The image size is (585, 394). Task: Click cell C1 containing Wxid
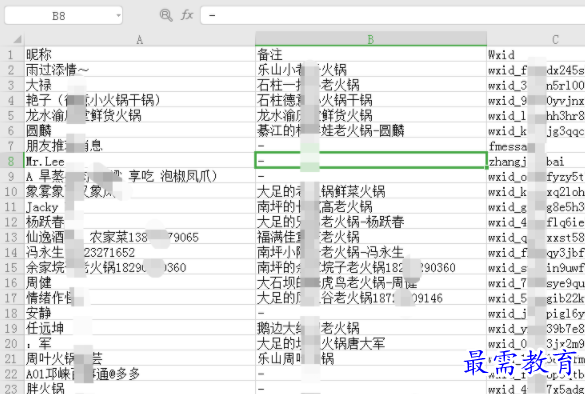pos(536,54)
